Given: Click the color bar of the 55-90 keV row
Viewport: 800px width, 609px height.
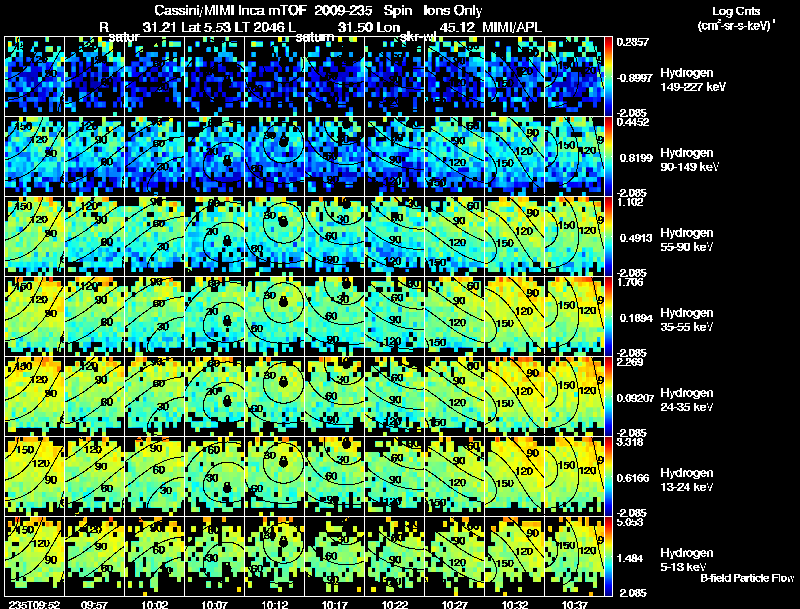Looking at the screenshot, I should tap(608, 236).
